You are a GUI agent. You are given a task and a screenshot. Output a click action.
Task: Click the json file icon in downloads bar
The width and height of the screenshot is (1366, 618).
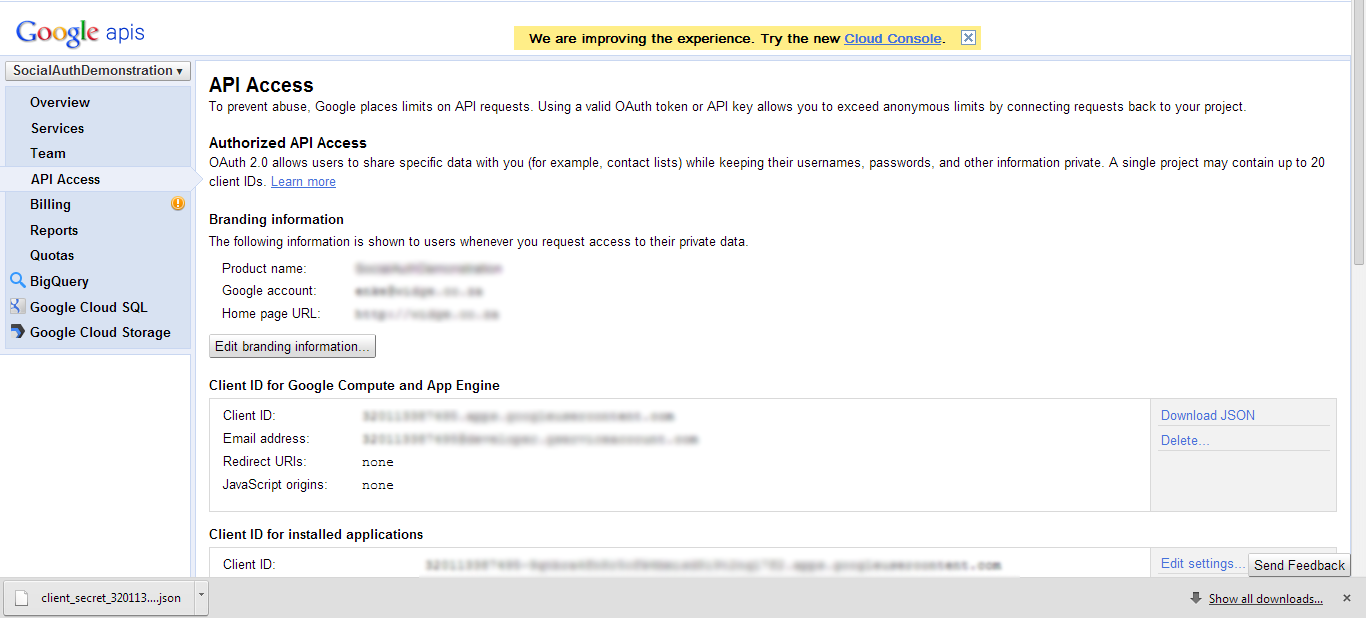pyautogui.click(x=22, y=598)
